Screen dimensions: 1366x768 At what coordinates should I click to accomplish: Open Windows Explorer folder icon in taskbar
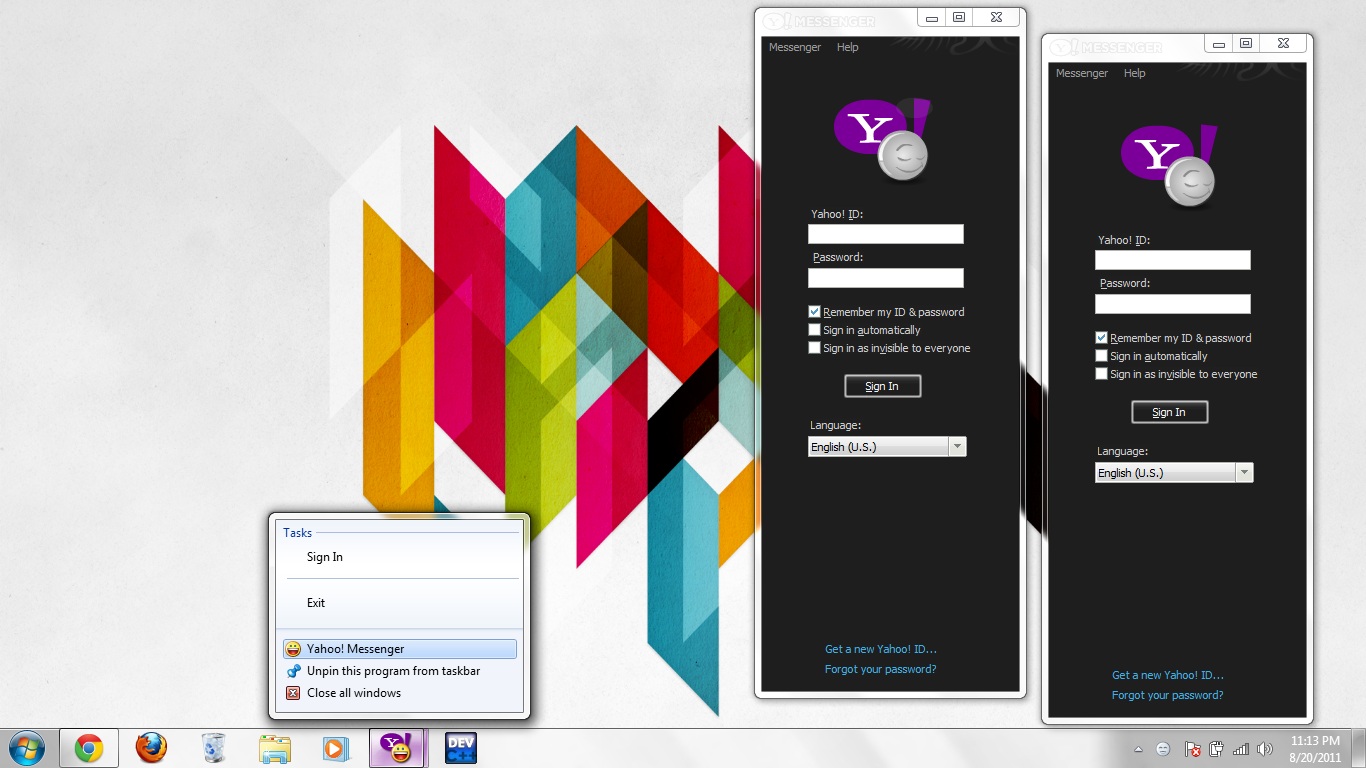click(275, 748)
